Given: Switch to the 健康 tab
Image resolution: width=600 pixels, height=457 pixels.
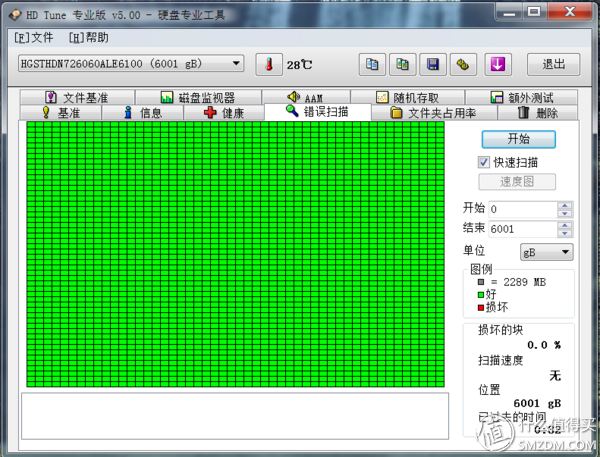Looking at the screenshot, I should pos(224,113).
